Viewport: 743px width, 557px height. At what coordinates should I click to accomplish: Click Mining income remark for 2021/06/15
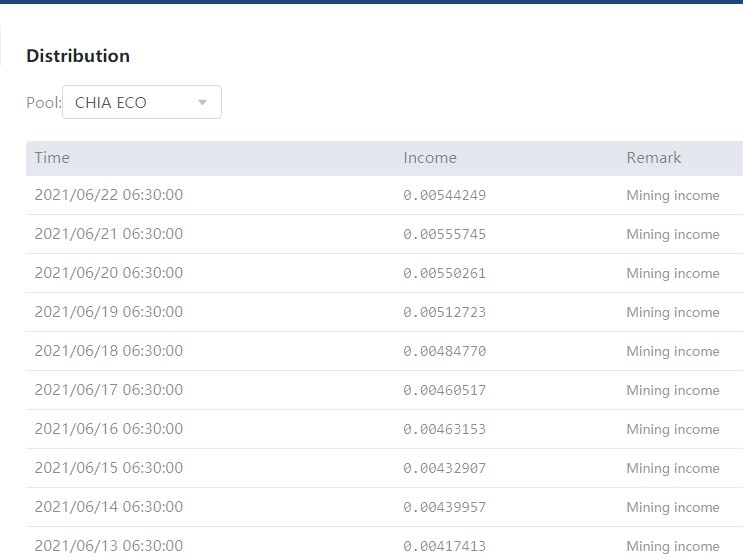point(673,468)
